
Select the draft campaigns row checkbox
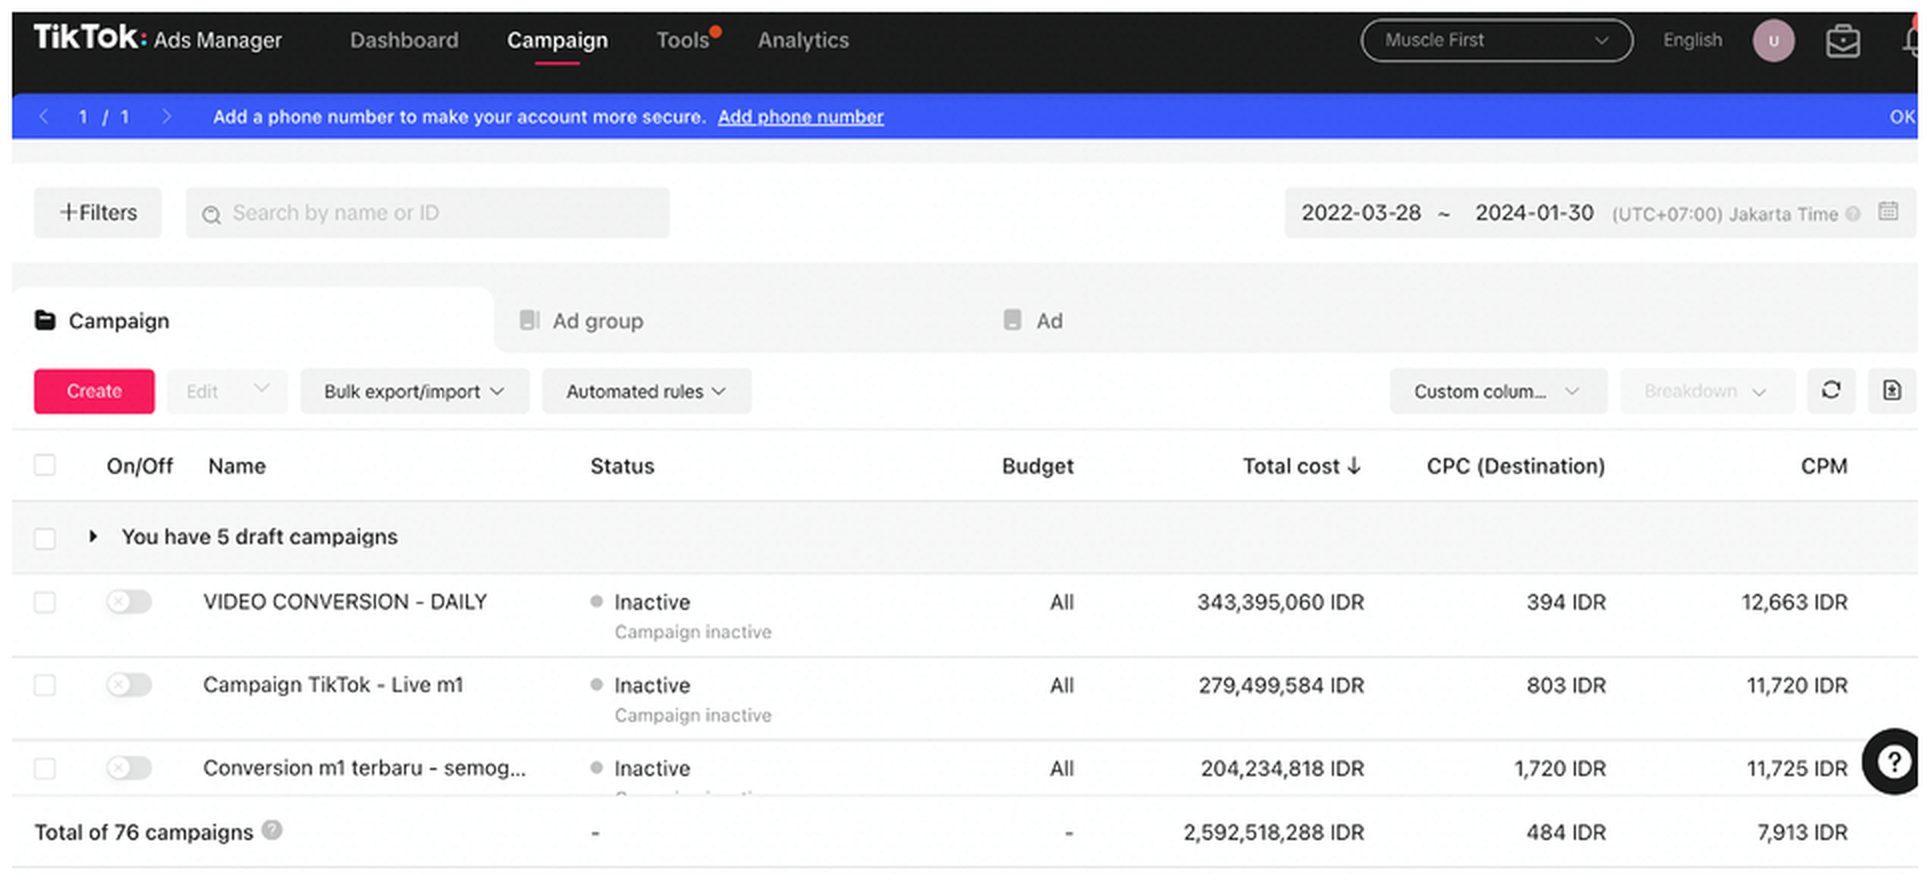(45, 538)
